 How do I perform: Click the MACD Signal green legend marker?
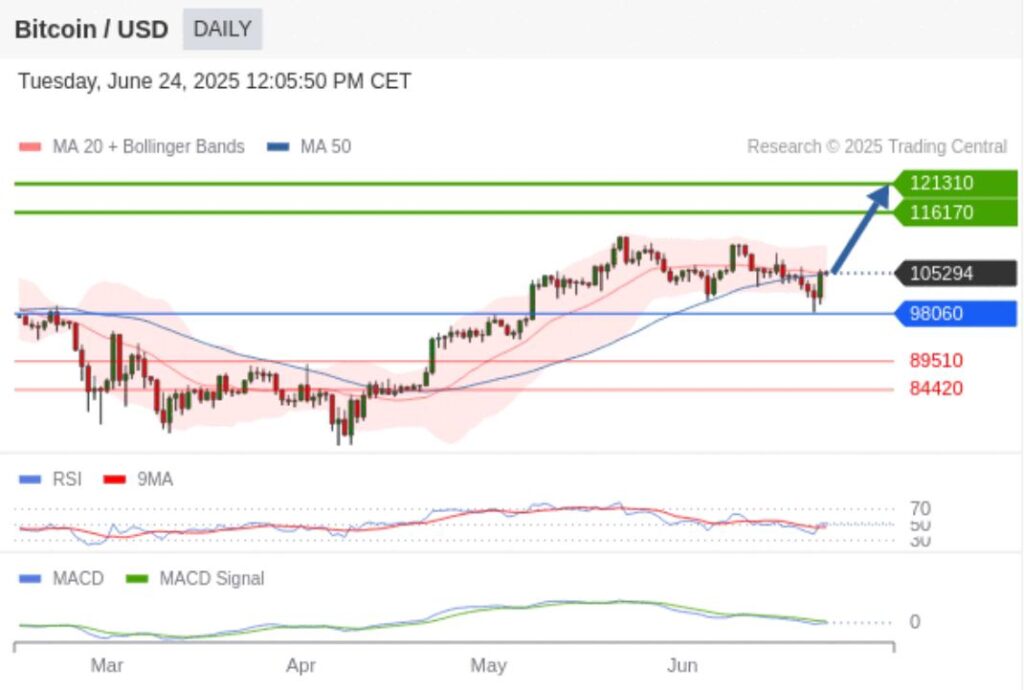click(137, 579)
